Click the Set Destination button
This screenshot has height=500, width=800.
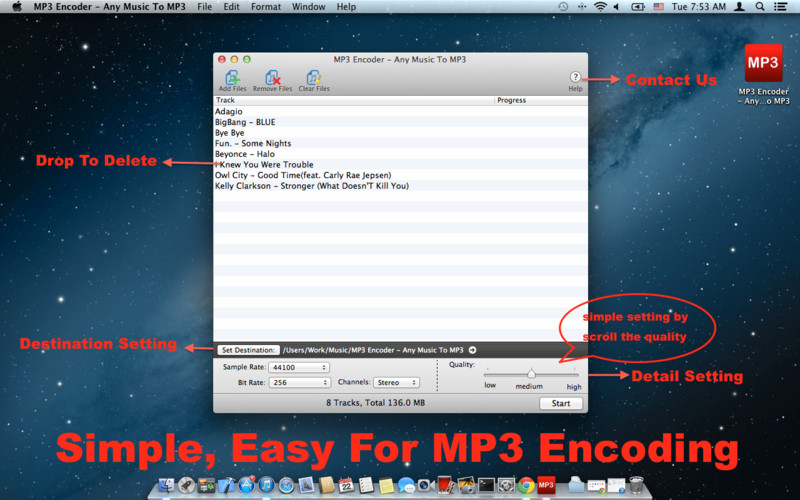[248, 350]
